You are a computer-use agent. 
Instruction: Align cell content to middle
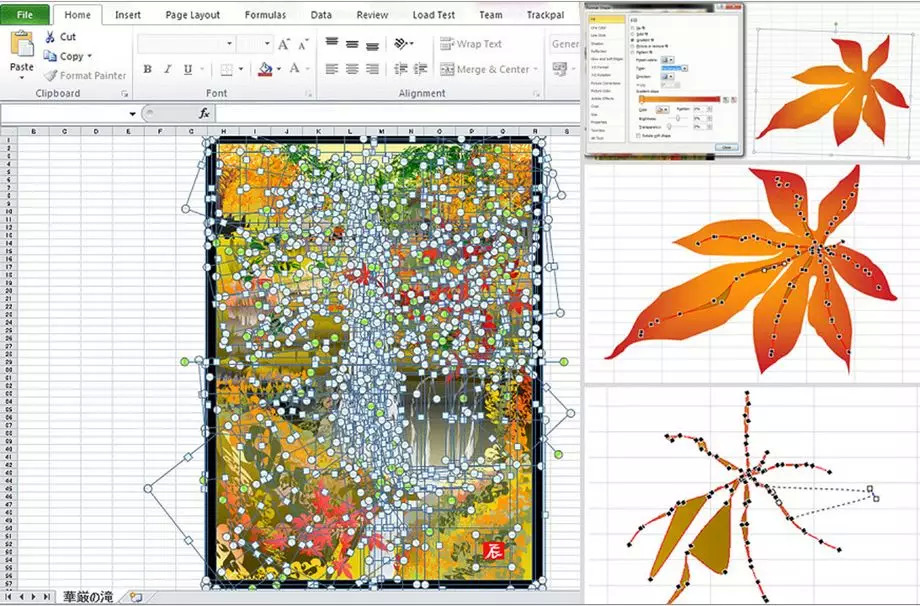coord(352,44)
